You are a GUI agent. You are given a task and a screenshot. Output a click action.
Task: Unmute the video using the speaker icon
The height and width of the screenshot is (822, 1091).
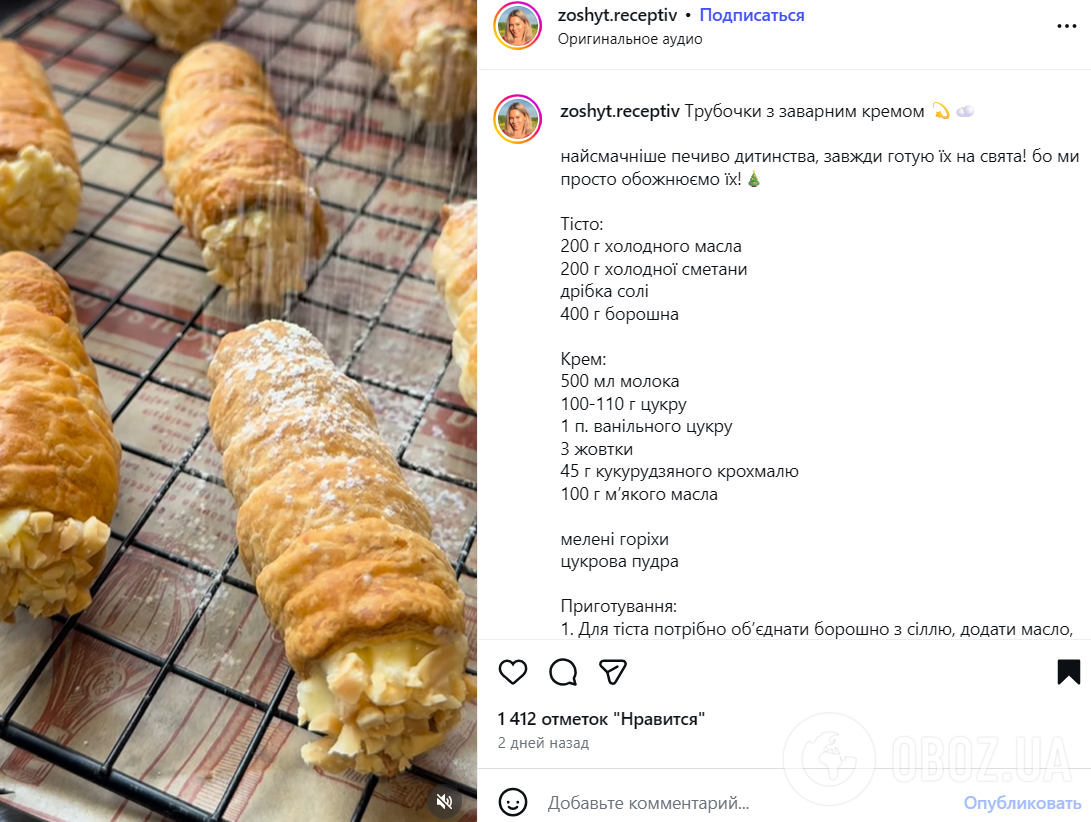click(x=443, y=801)
